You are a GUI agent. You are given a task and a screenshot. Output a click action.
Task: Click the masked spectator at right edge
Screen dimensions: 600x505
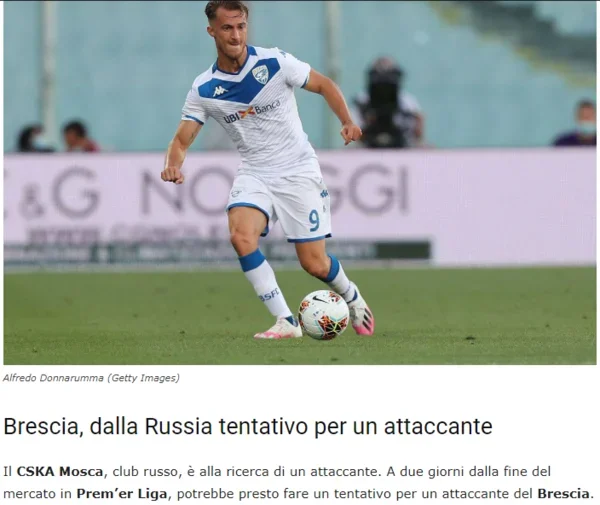(577, 124)
